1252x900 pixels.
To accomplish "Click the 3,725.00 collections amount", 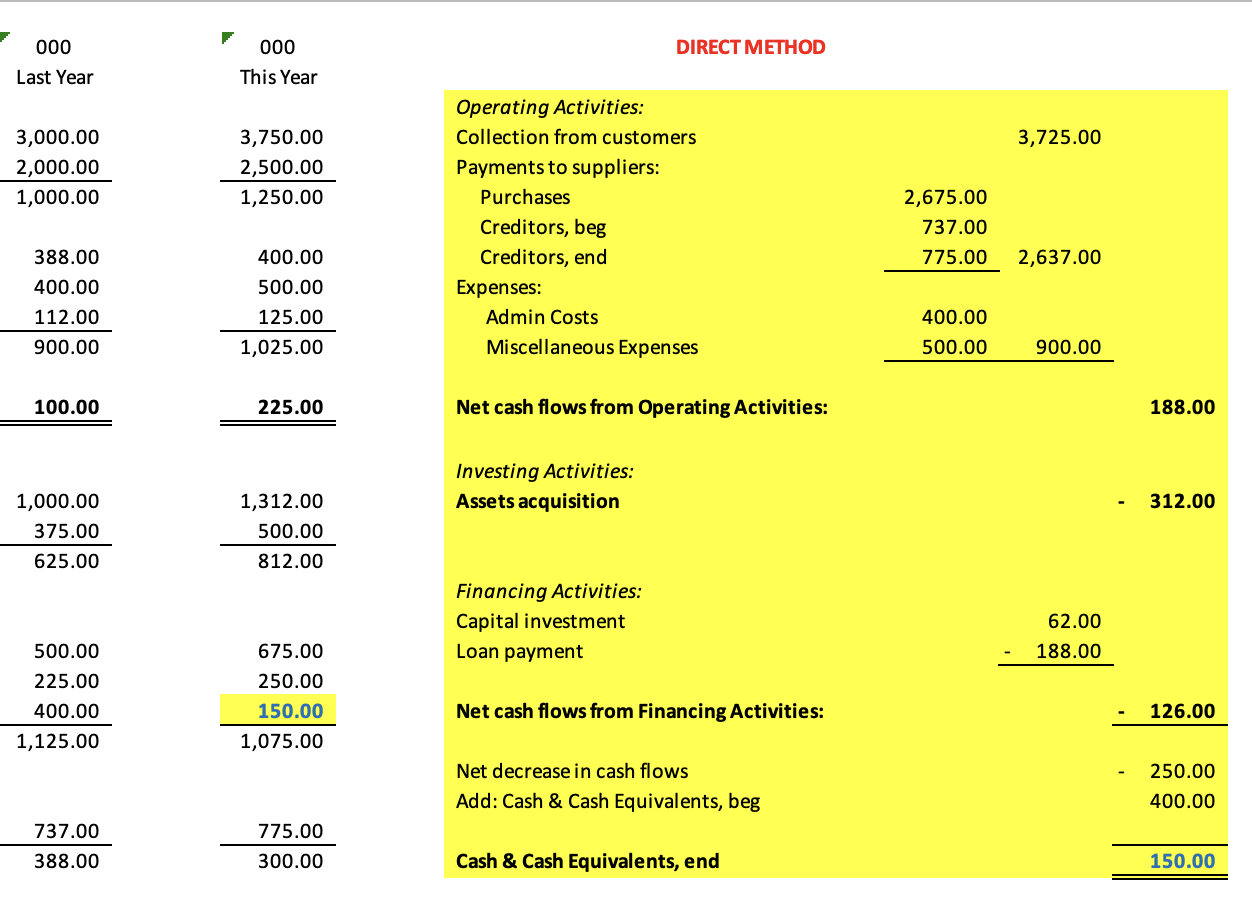I will point(1059,137).
